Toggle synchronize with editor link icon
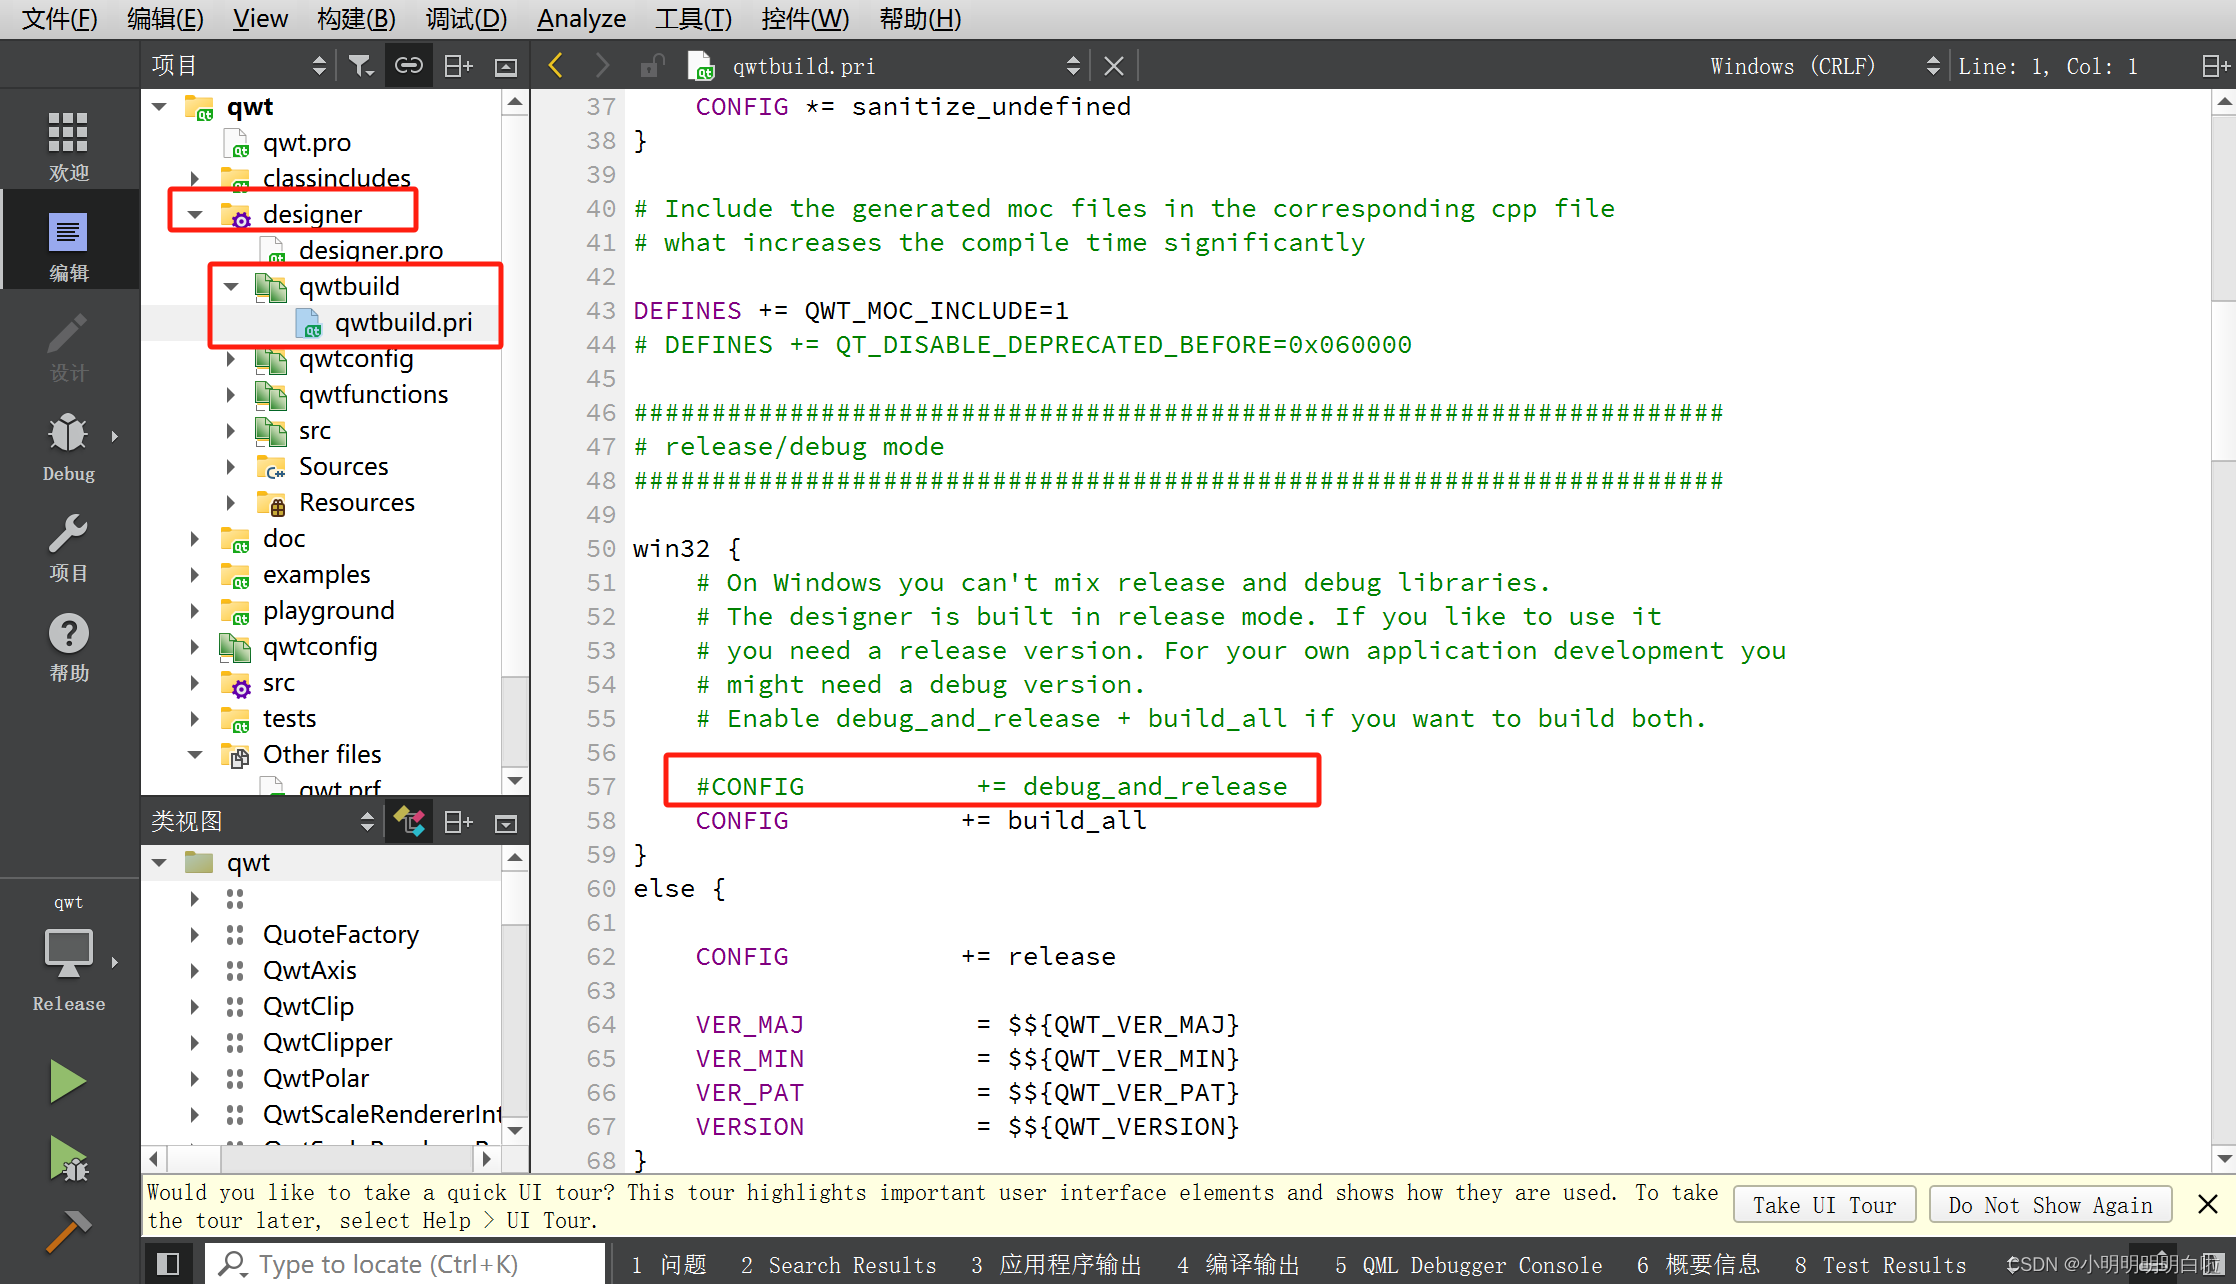 pyautogui.click(x=408, y=66)
